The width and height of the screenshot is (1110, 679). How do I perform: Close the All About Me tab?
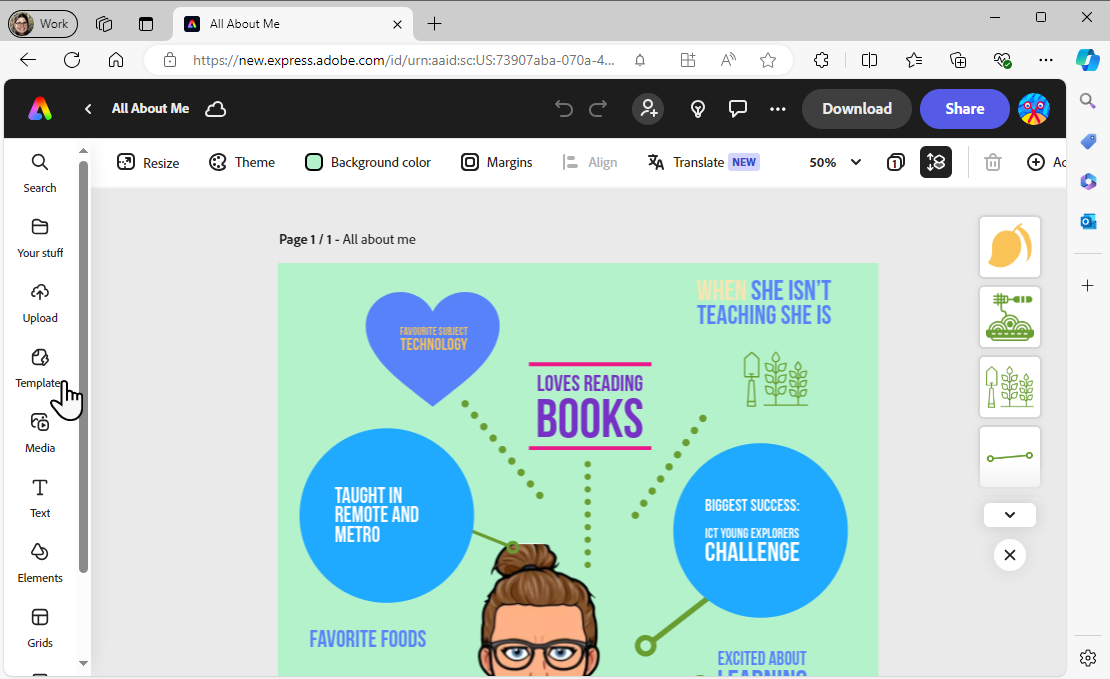click(x=397, y=24)
